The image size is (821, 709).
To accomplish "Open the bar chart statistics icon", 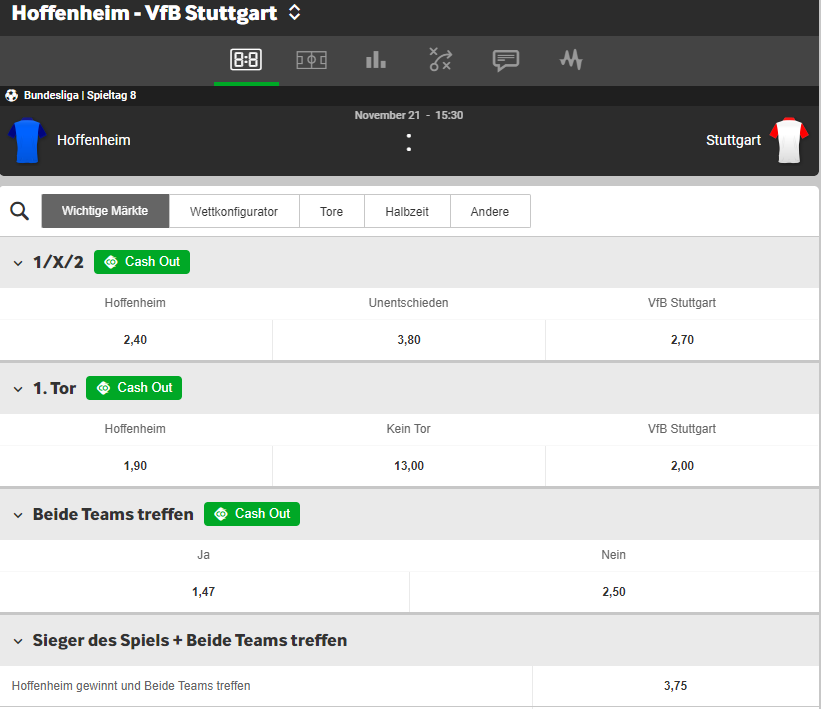I will pos(375,60).
